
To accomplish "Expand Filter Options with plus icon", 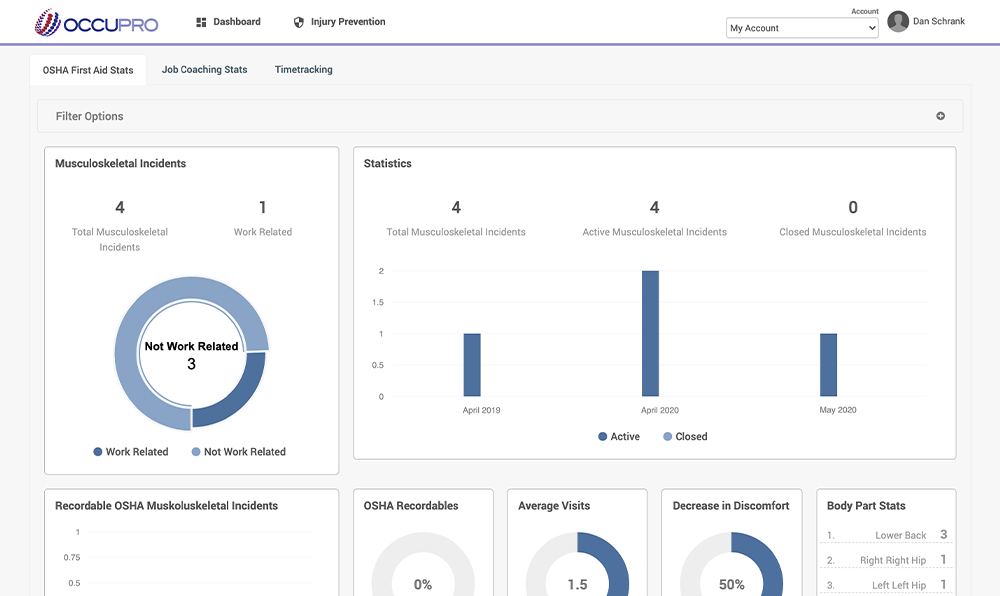I will point(940,116).
